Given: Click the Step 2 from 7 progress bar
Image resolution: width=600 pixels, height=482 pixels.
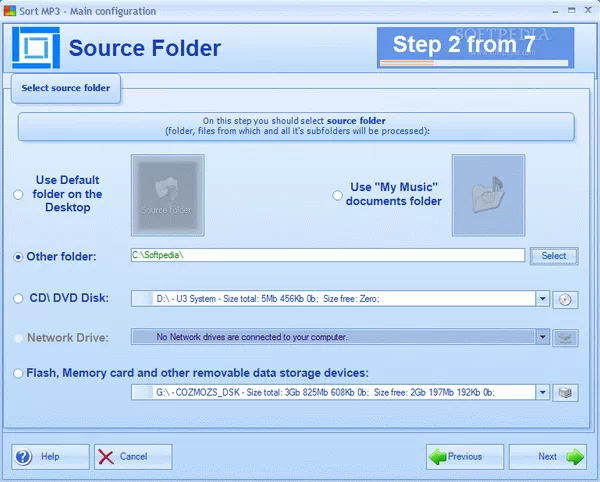Looking at the screenshot, I should 474,63.
